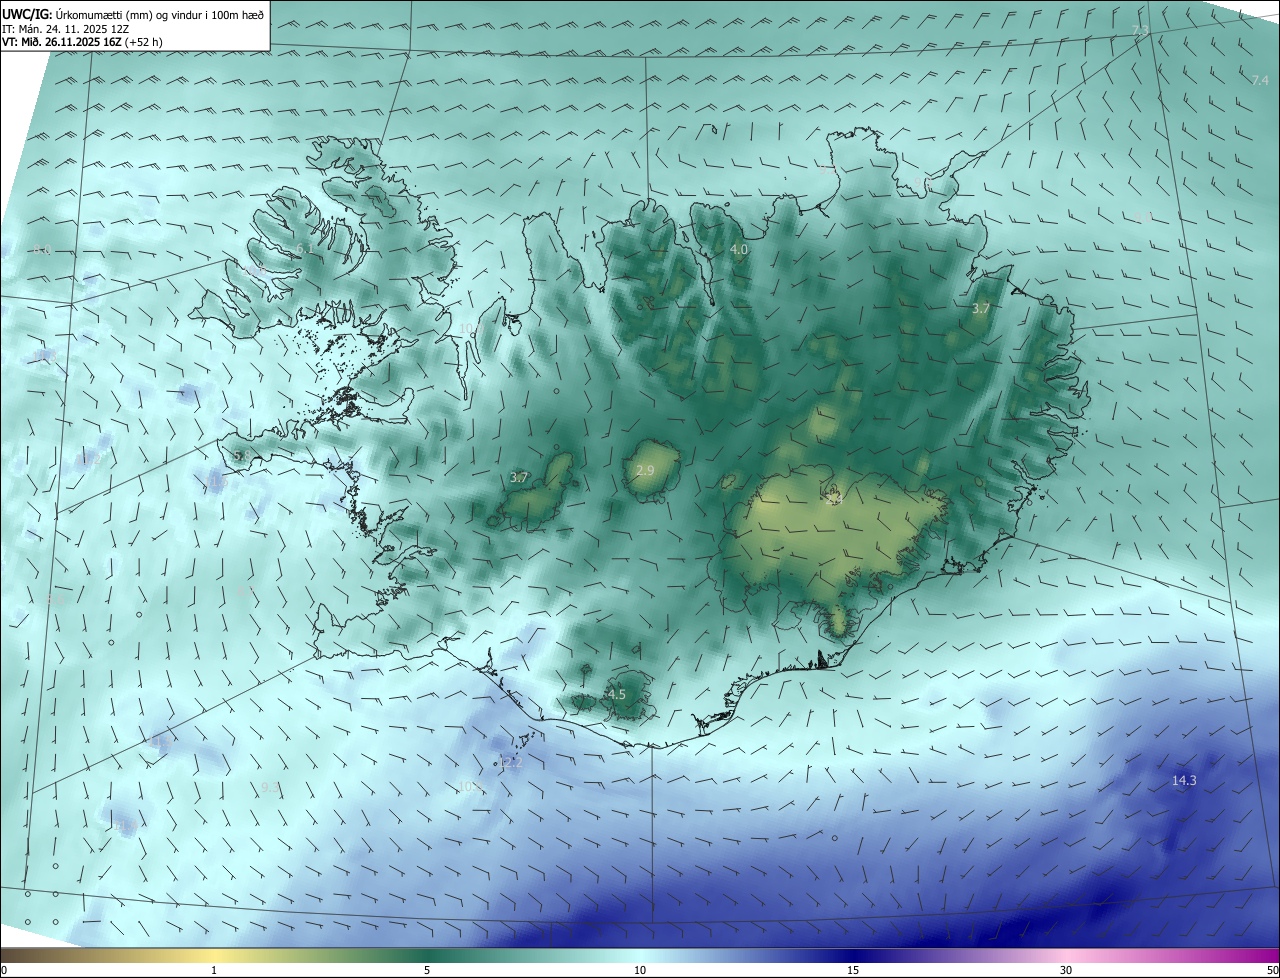Click the 4.5 value on the southern glacier
This screenshot has width=1280, height=978.
tap(616, 694)
